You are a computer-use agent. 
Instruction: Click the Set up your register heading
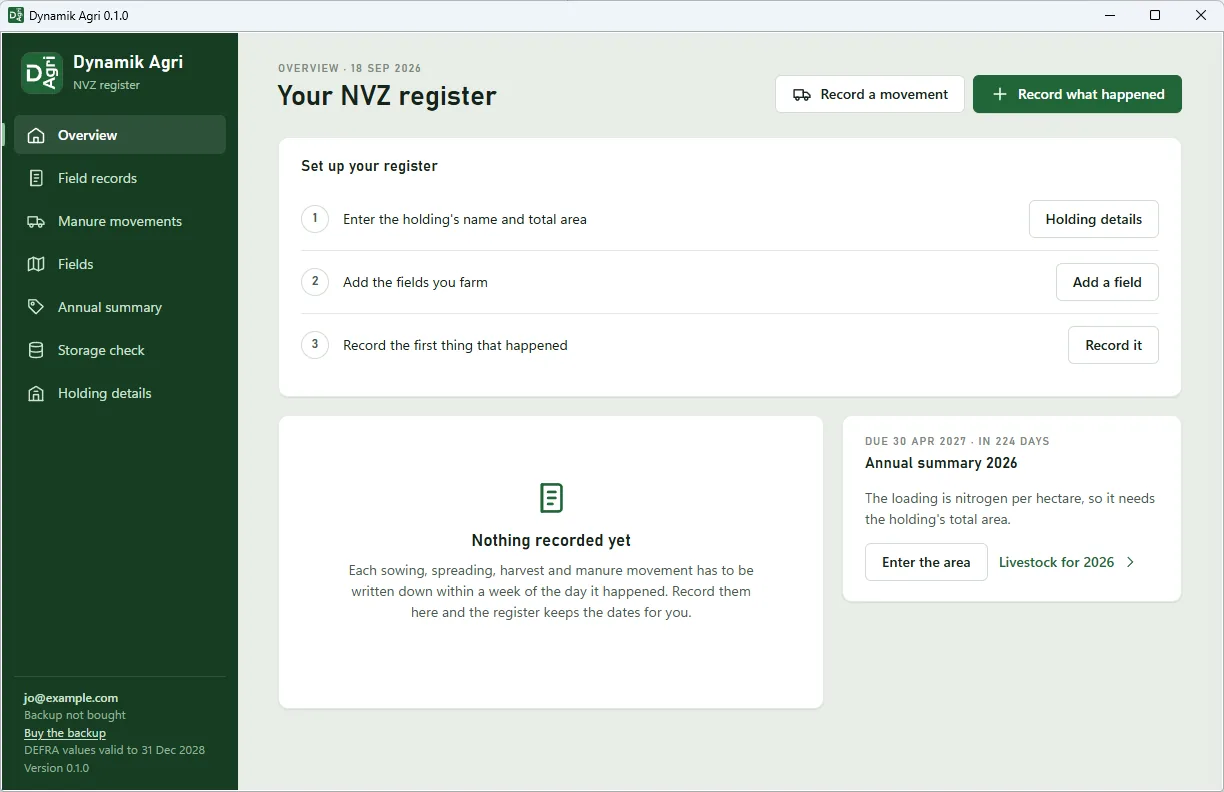coord(369,166)
